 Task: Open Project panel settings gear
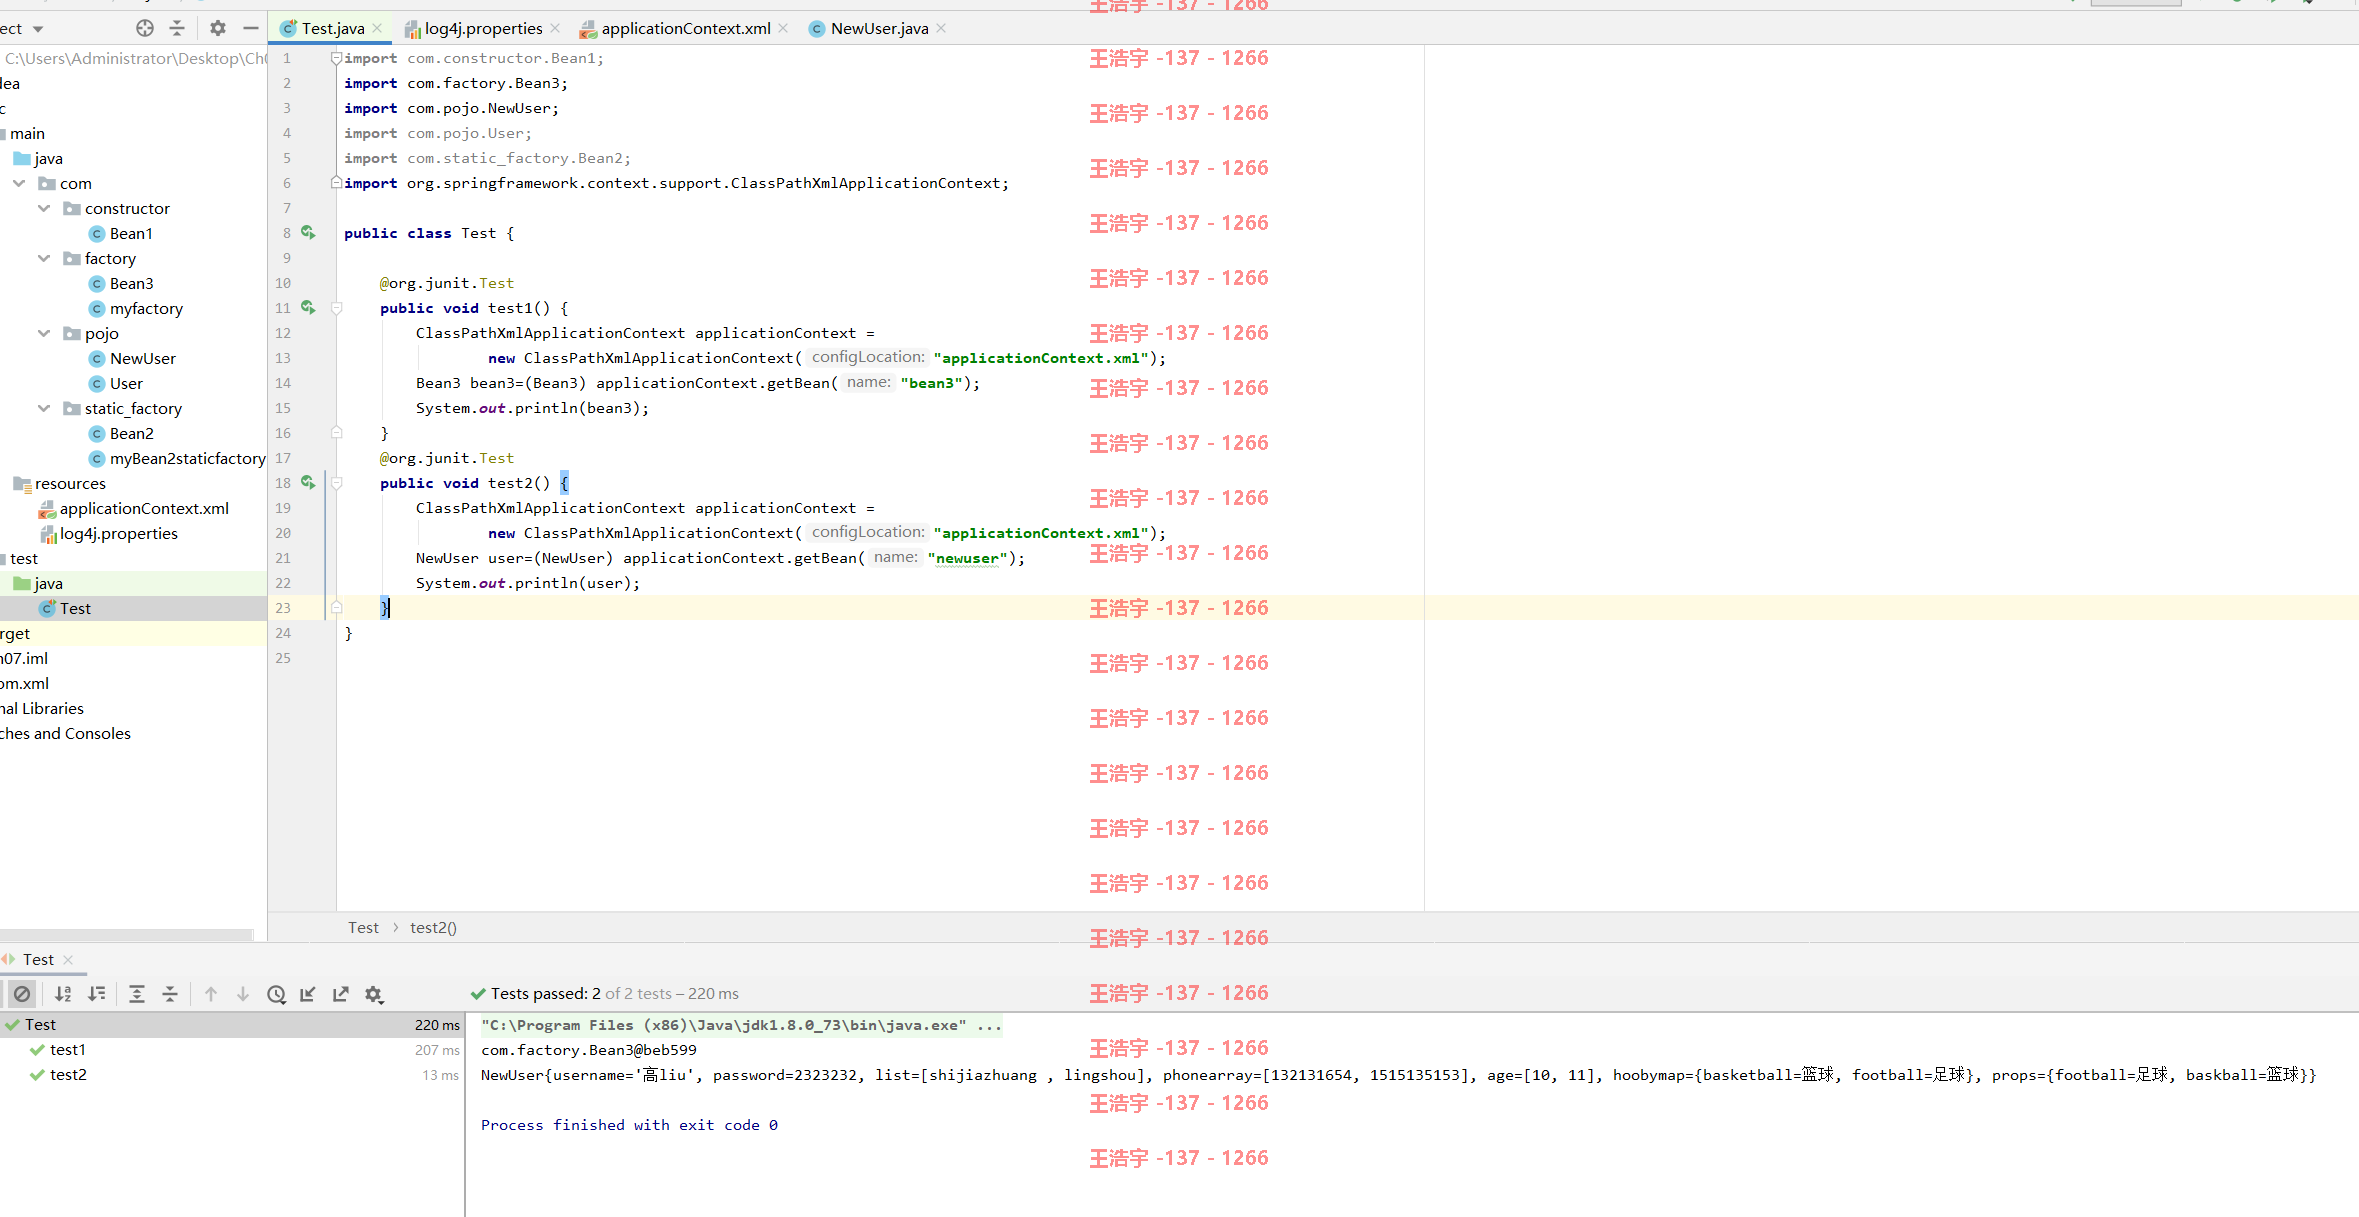pyautogui.click(x=218, y=28)
